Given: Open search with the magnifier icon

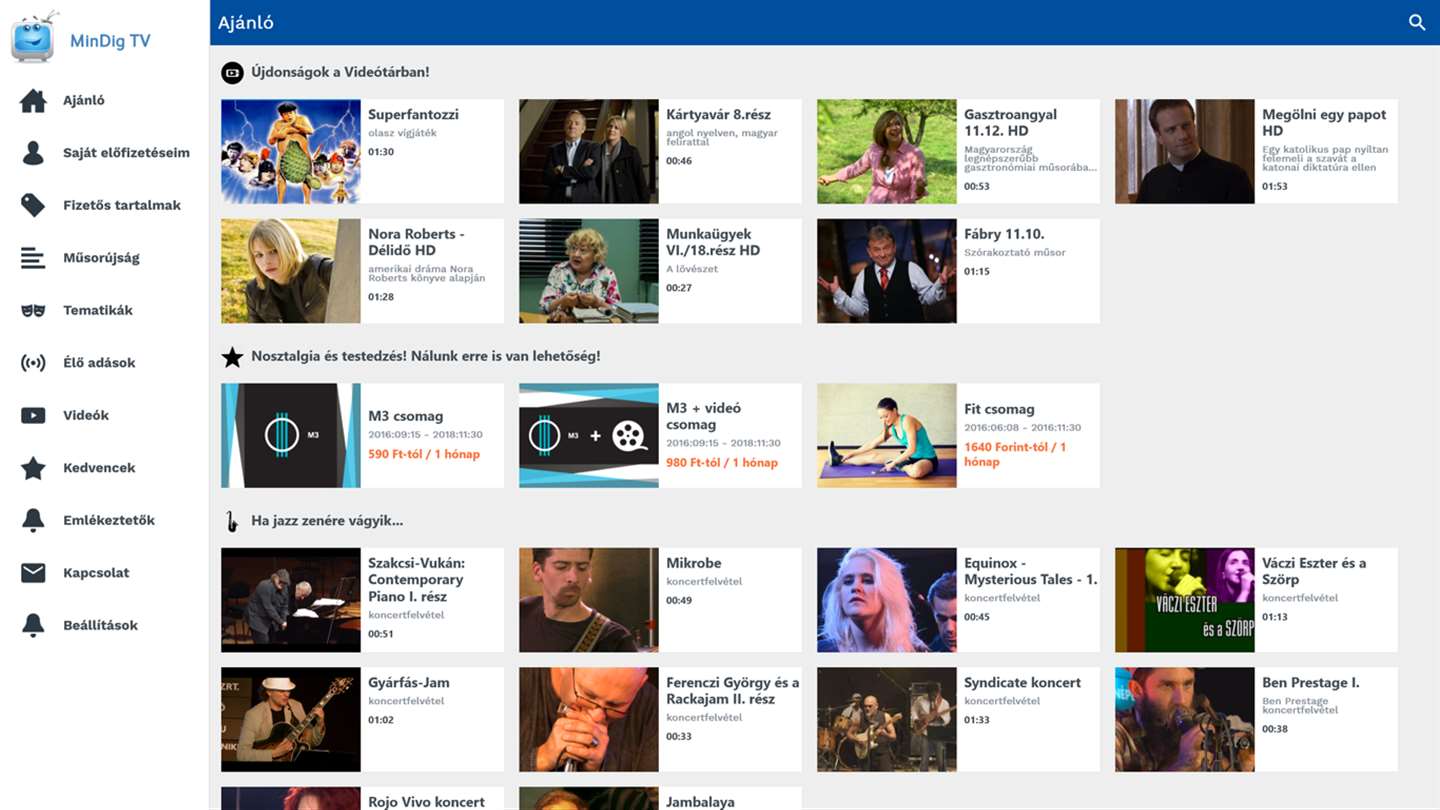Looking at the screenshot, I should tap(1417, 22).
